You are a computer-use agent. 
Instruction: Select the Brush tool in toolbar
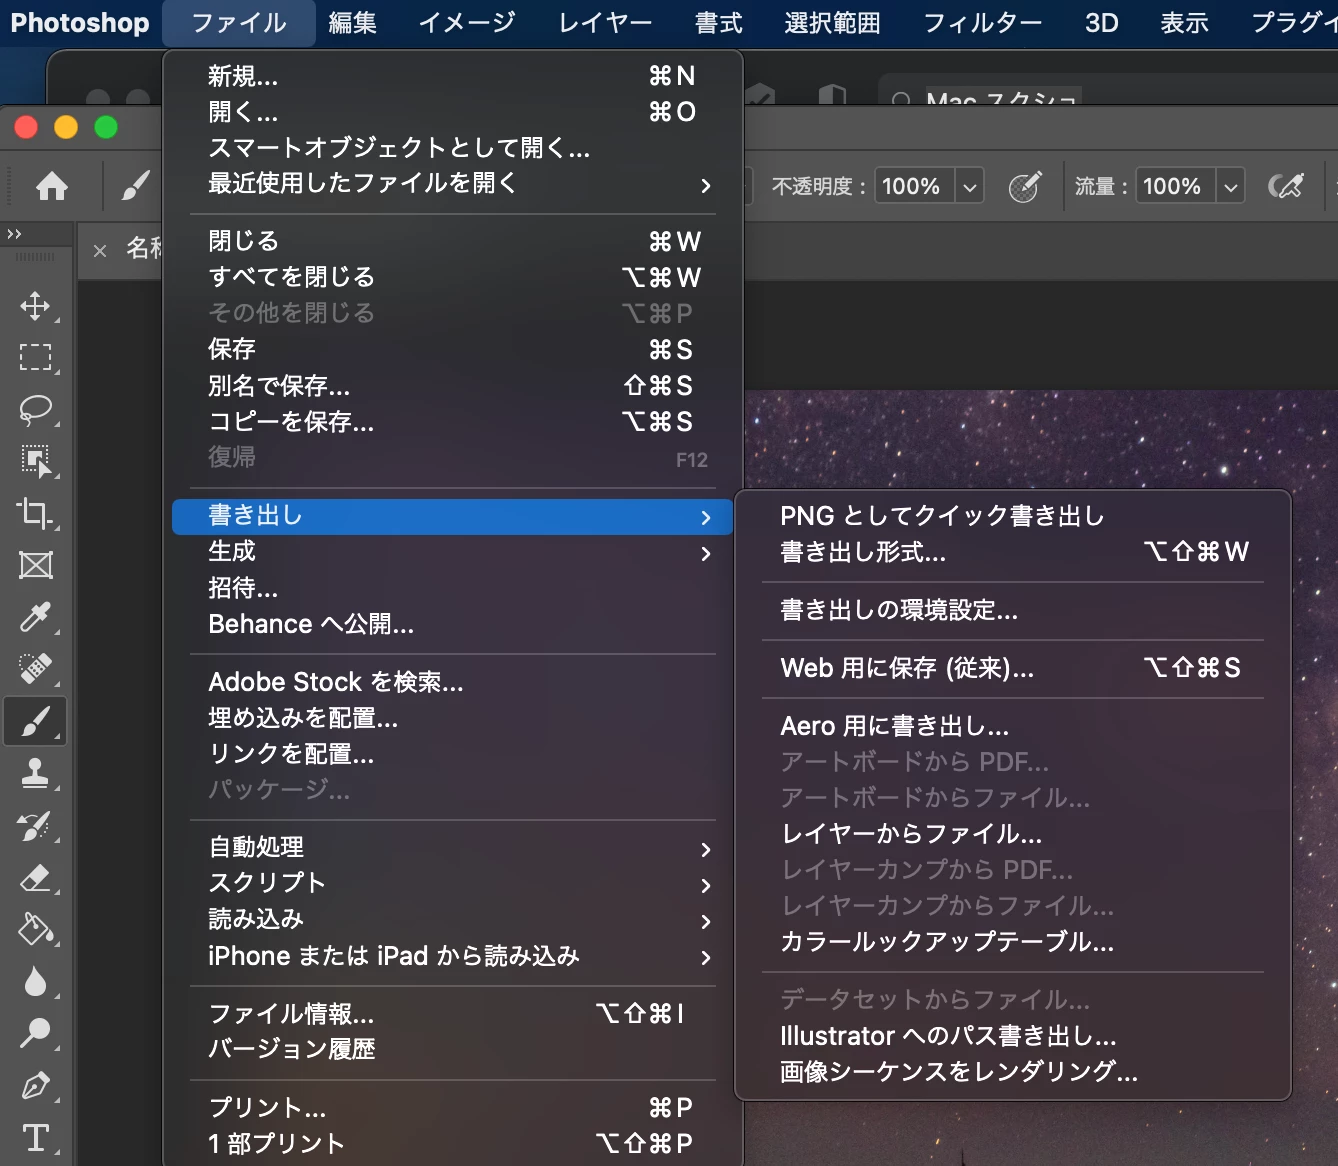pyautogui.click(x=35, y=721)
